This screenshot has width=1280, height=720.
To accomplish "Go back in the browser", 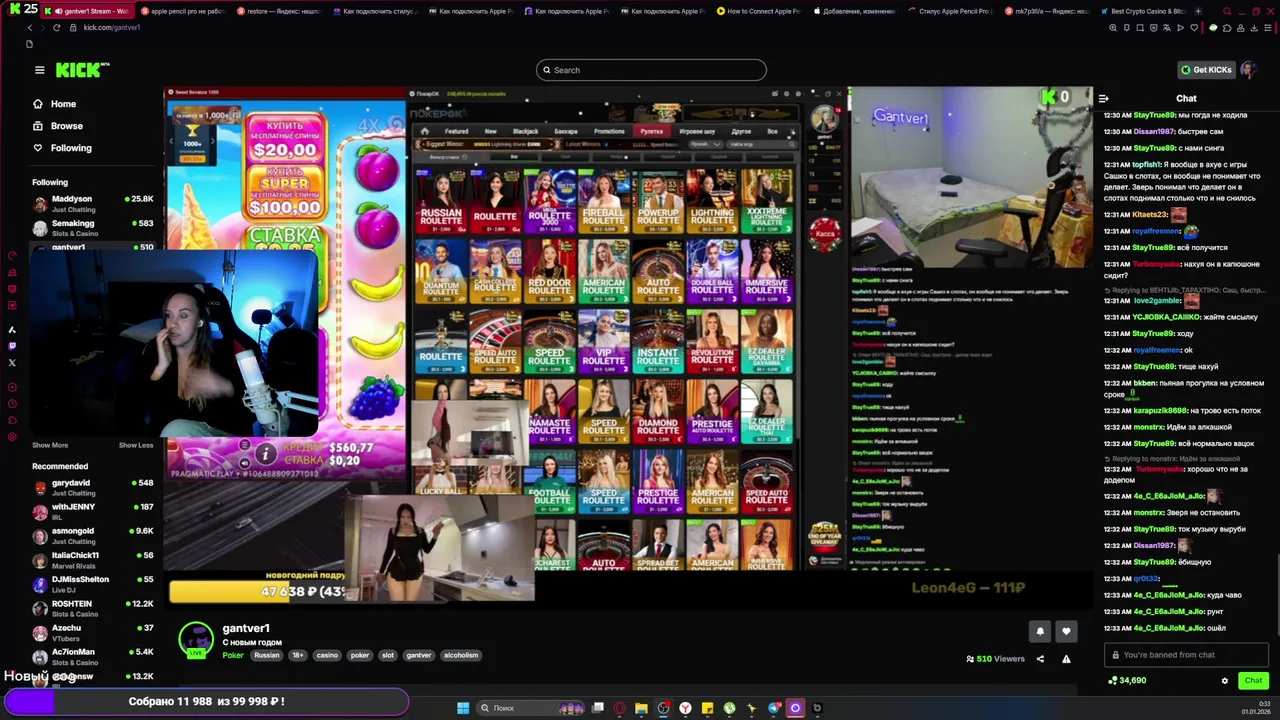I will coord(30,27).
